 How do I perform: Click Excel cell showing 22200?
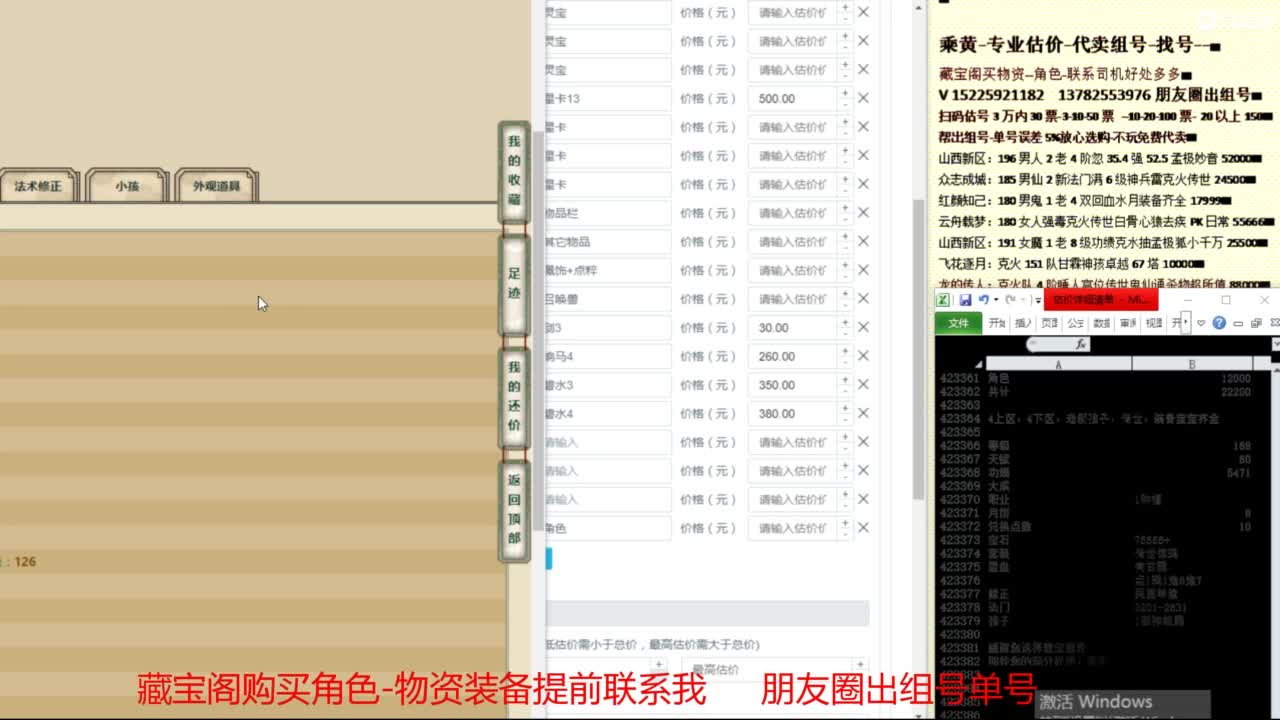tap(1192, 392)
